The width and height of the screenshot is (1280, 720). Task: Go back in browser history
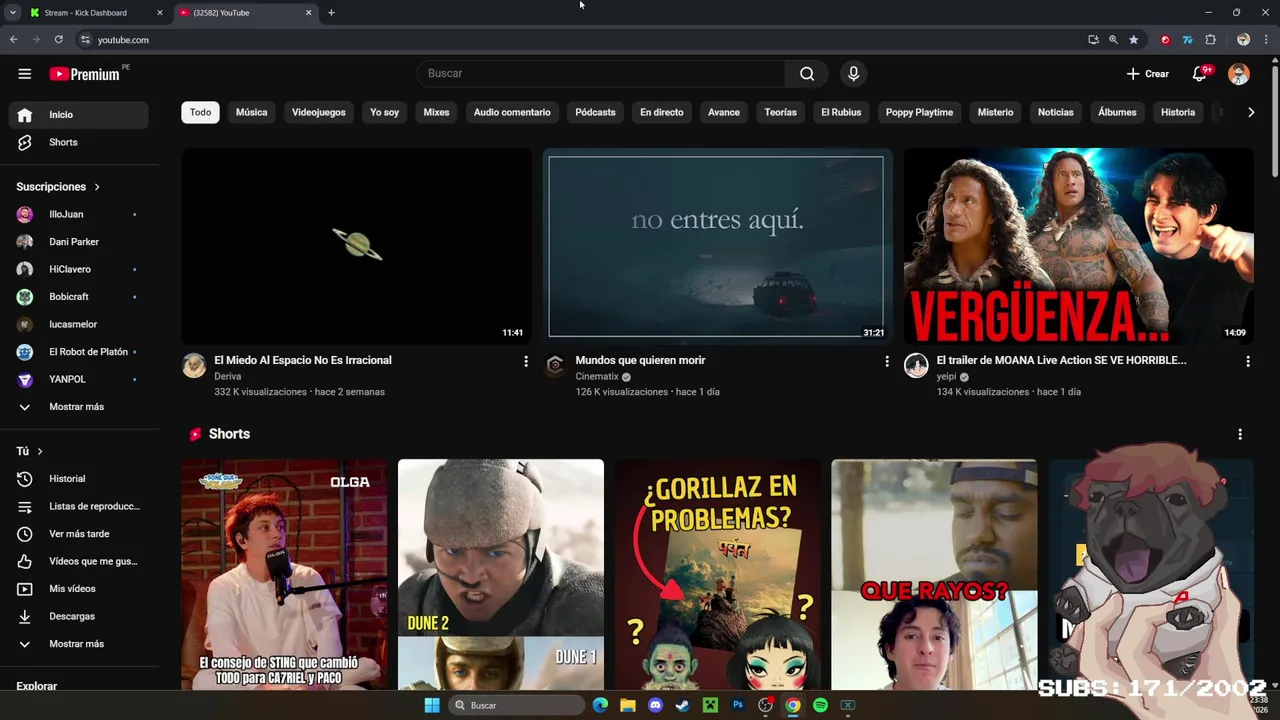(x=14, y=40)
